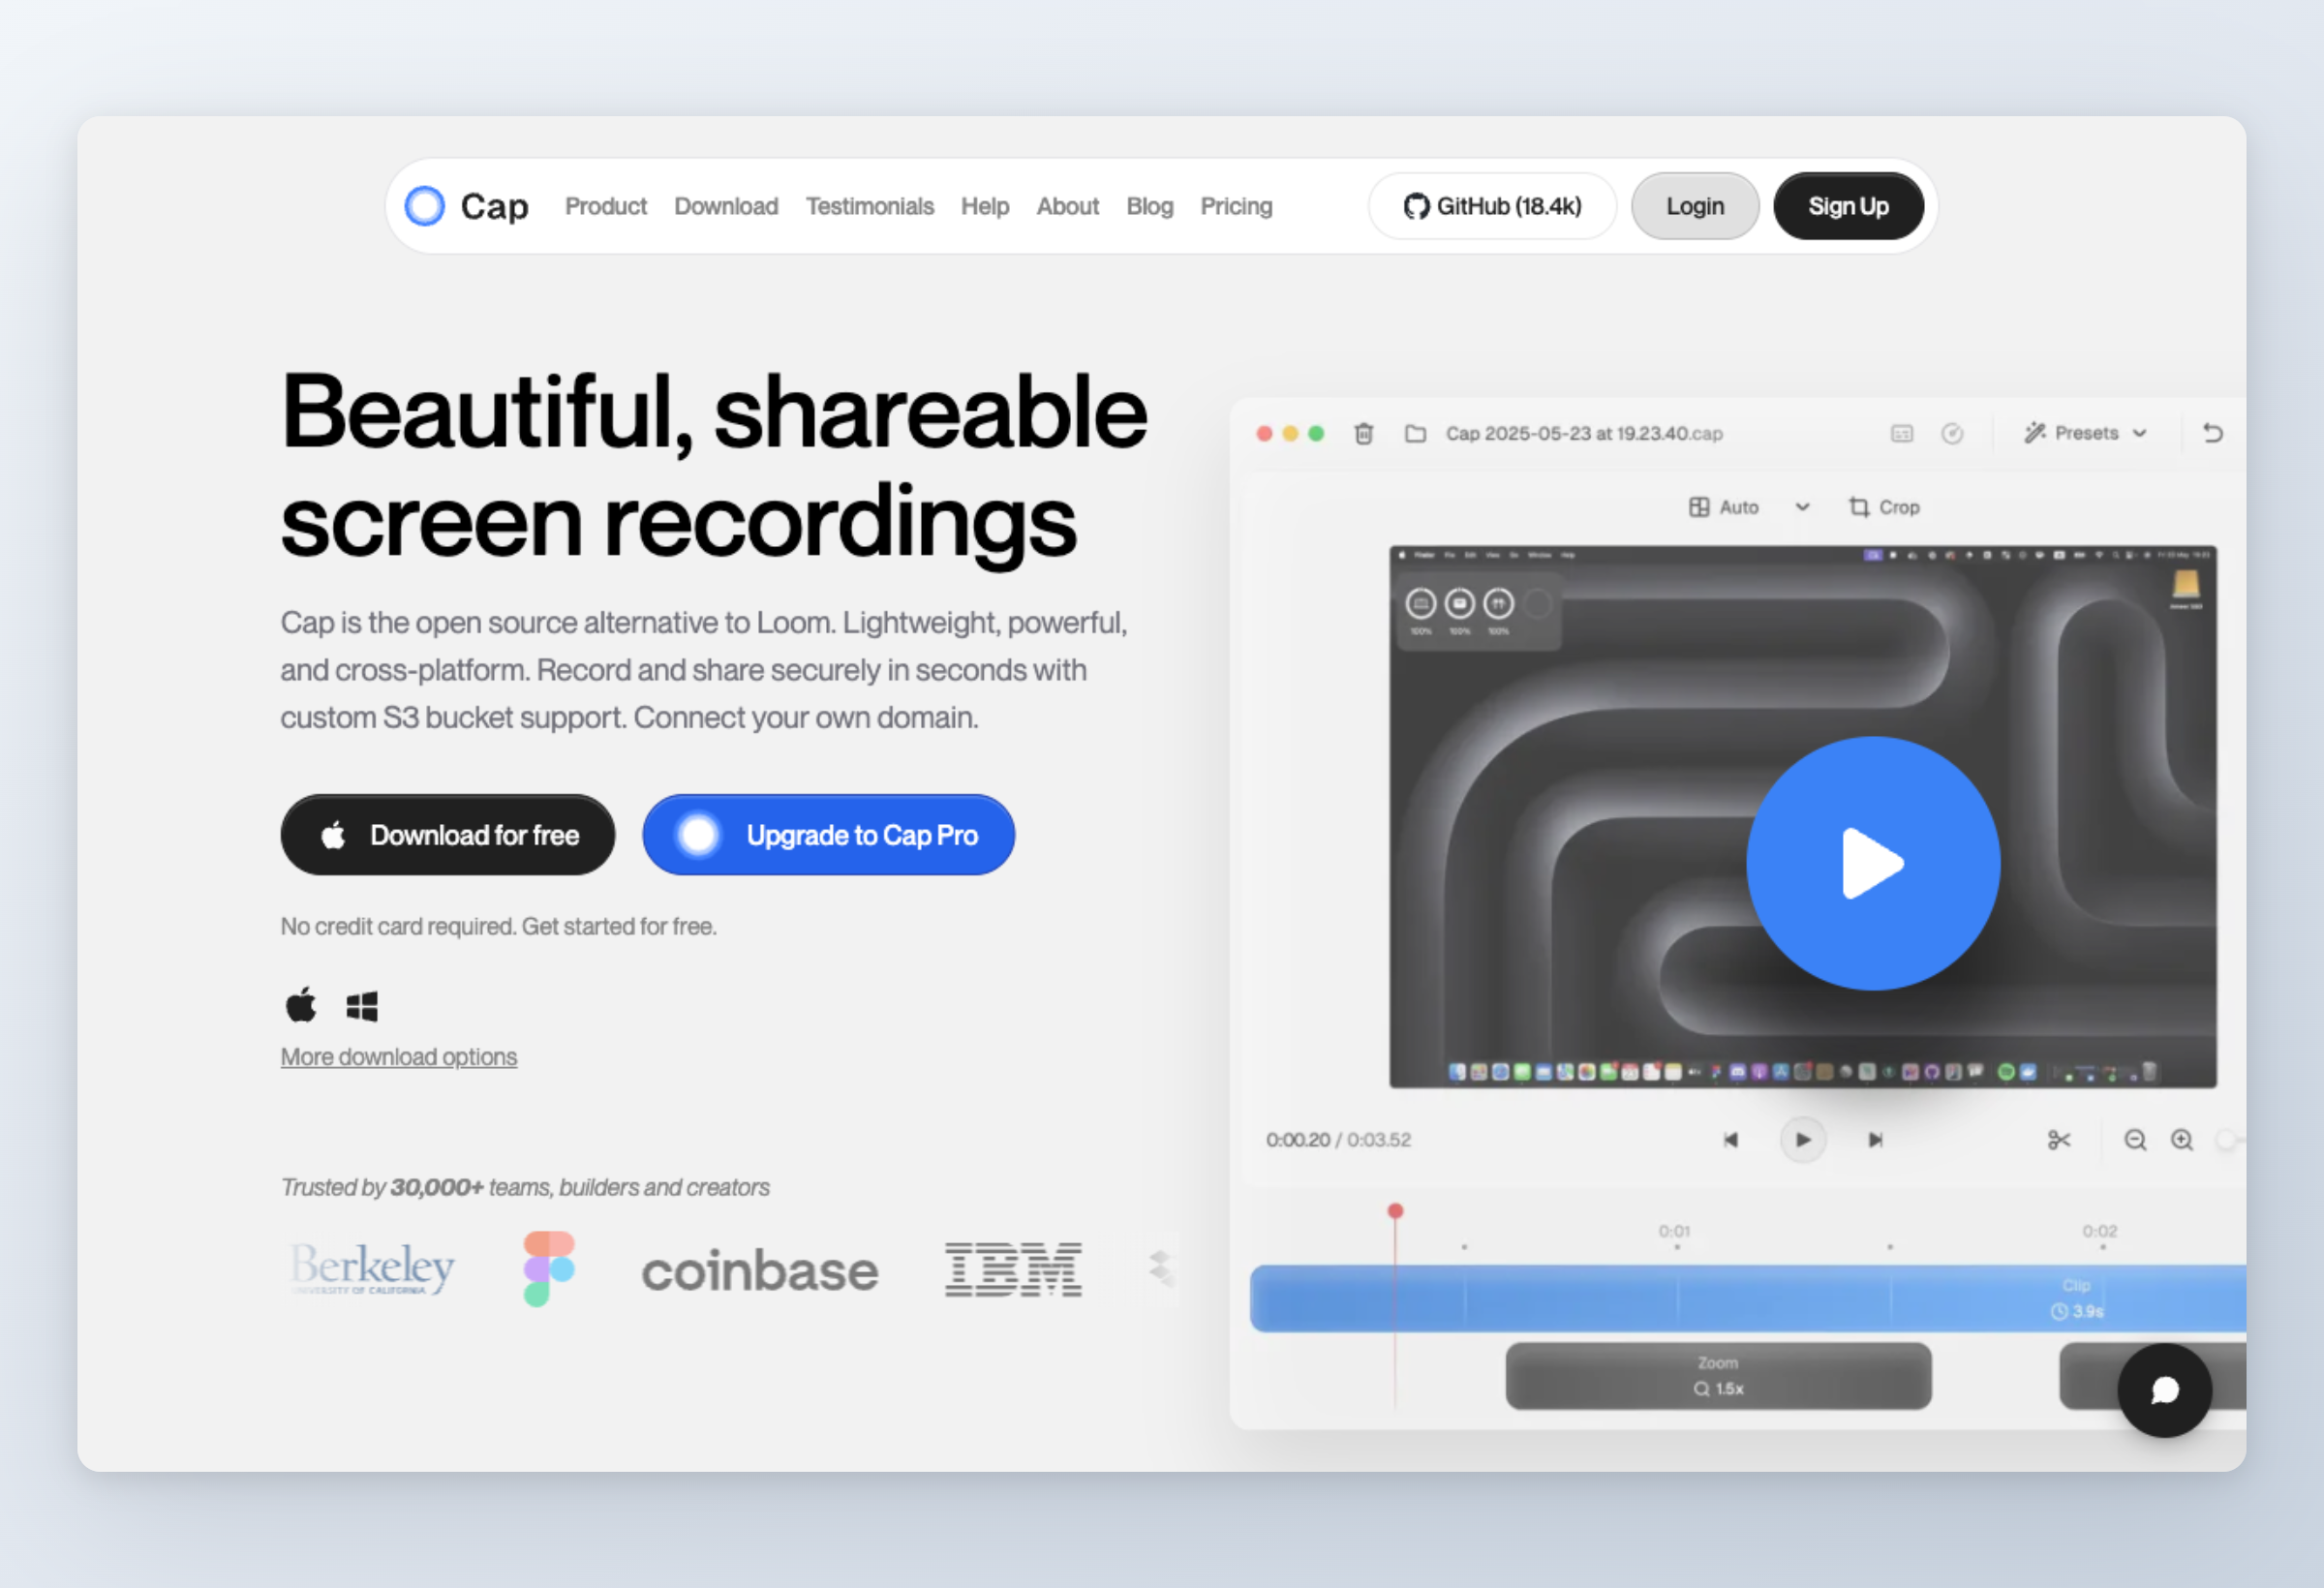Viewport: 2324px width, 1588px height.
Task: Click the scissors cut icon
Action: coord(2058,1140)
